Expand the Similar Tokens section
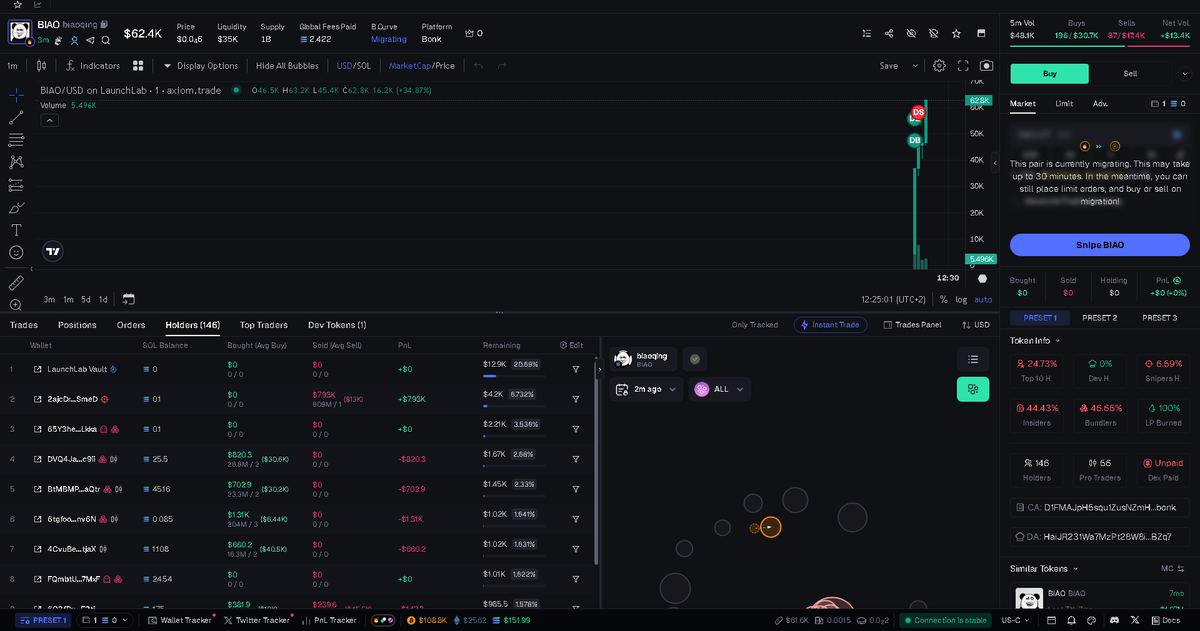The image size is (1200, 631). pyautogui.click(x=1043, y=568)
